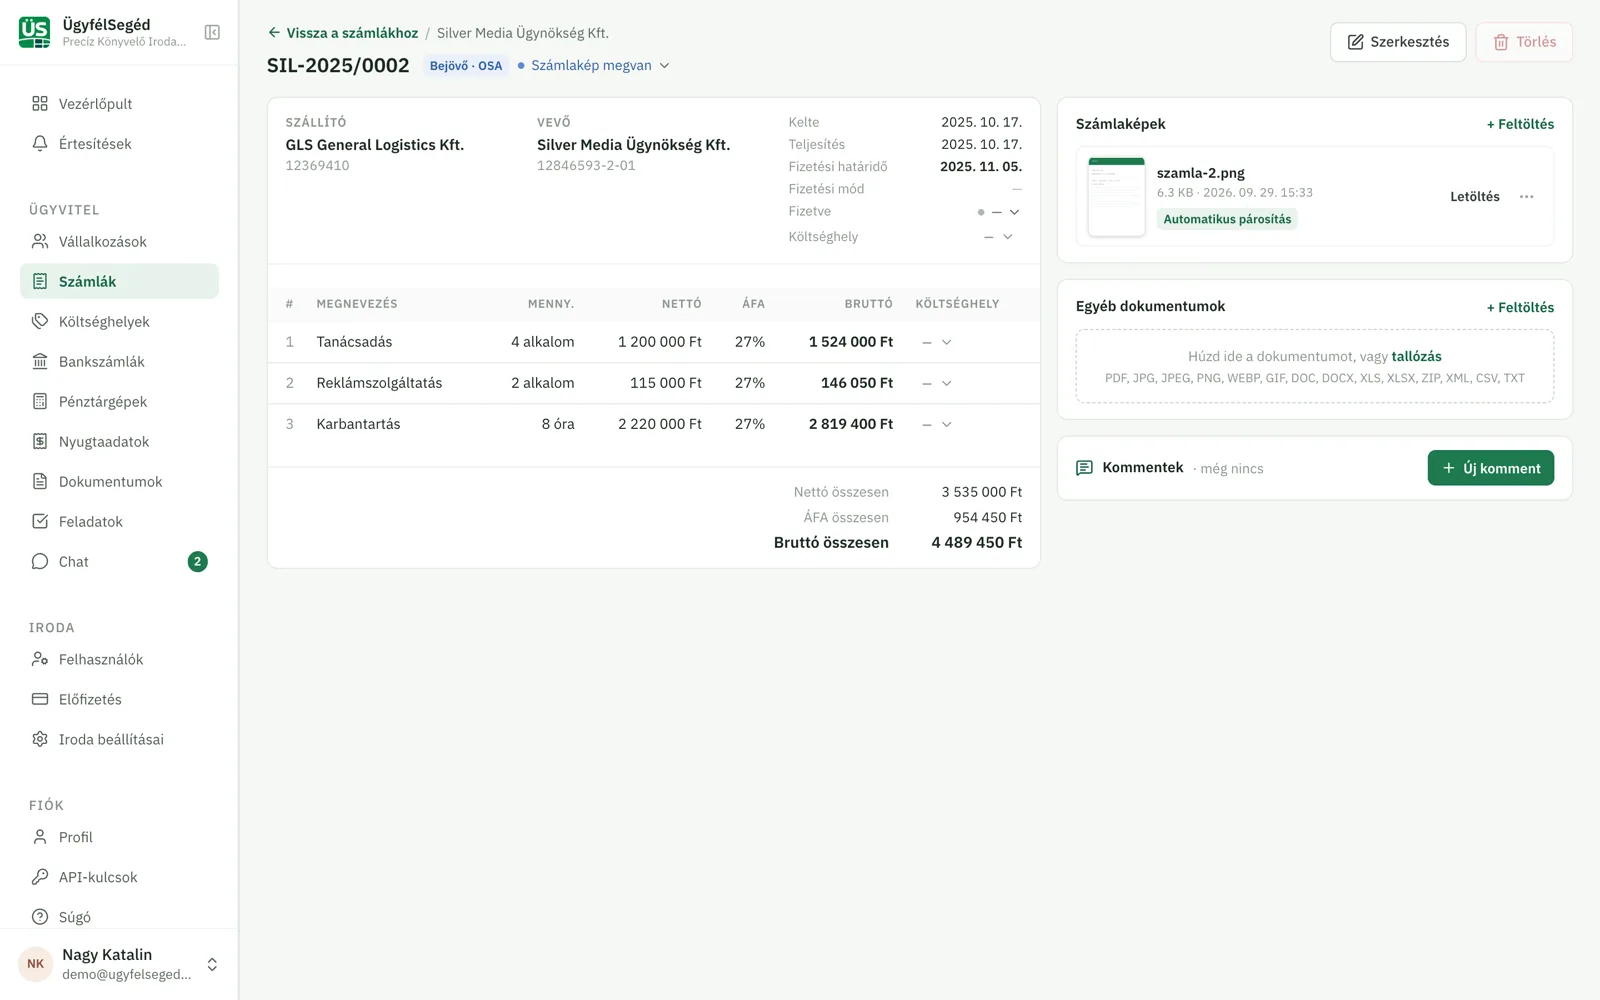Viewport: 1600px width, 1000px height.
Task: Open the Feladatok task list
Action: pyautogui.click(x=119, y=522)
